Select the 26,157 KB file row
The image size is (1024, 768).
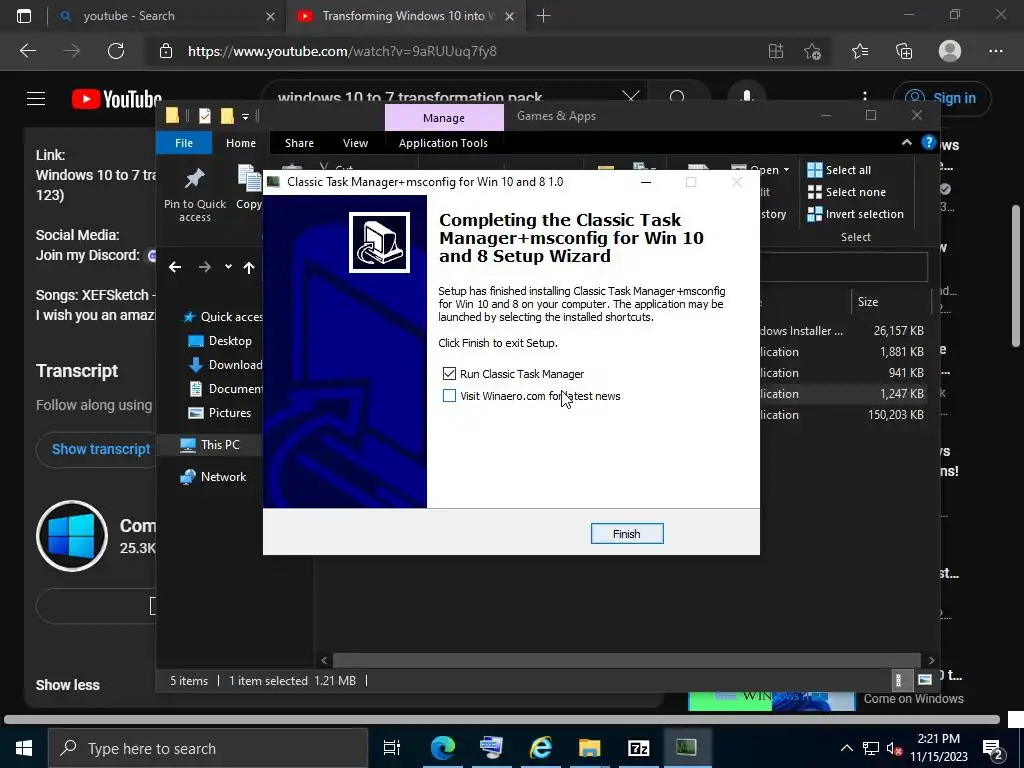(842, 330)
